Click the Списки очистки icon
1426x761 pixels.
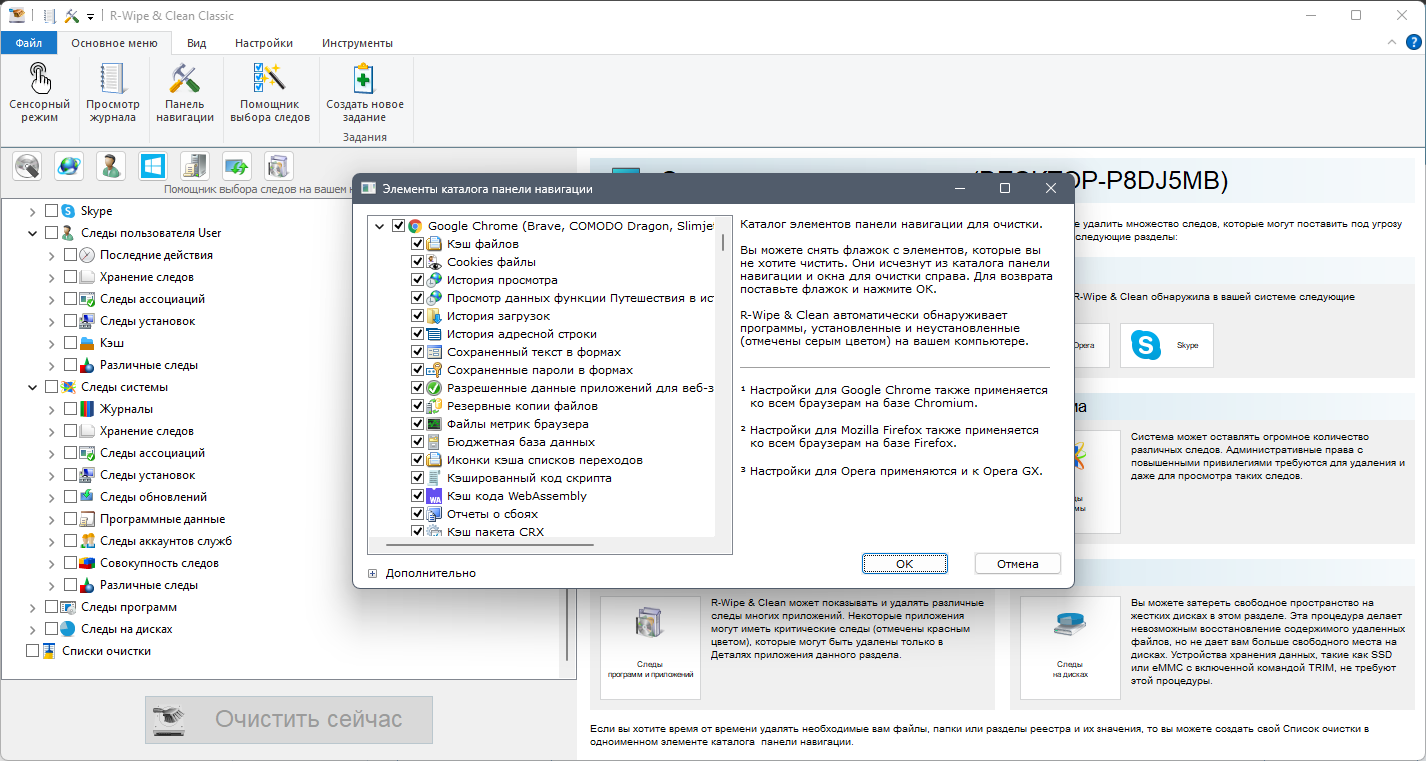click(x=49, y=651)
